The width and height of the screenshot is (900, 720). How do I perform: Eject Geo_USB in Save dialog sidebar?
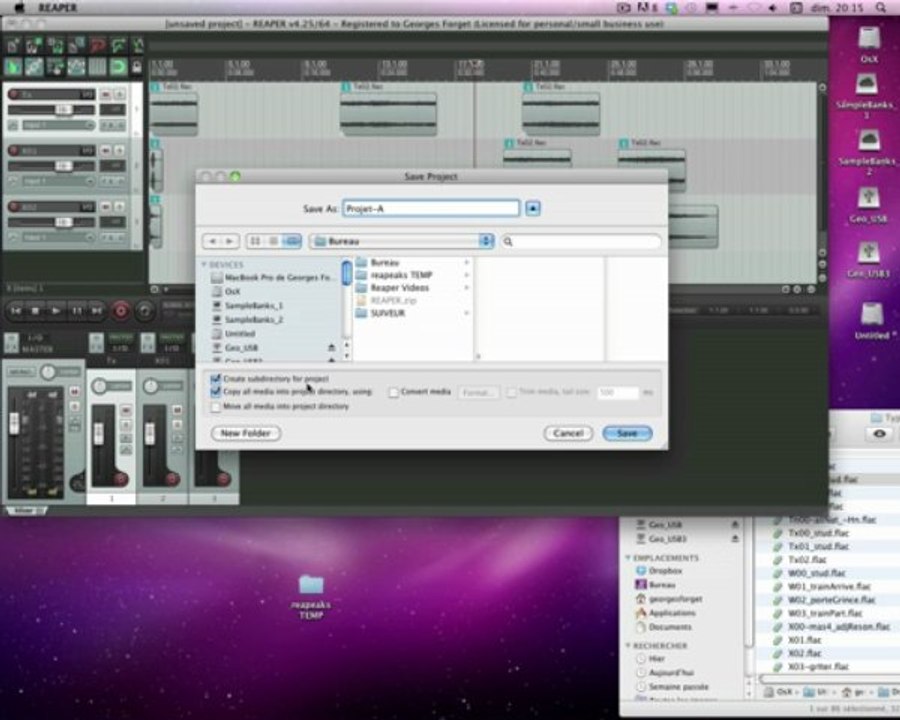tap(331, 347)
